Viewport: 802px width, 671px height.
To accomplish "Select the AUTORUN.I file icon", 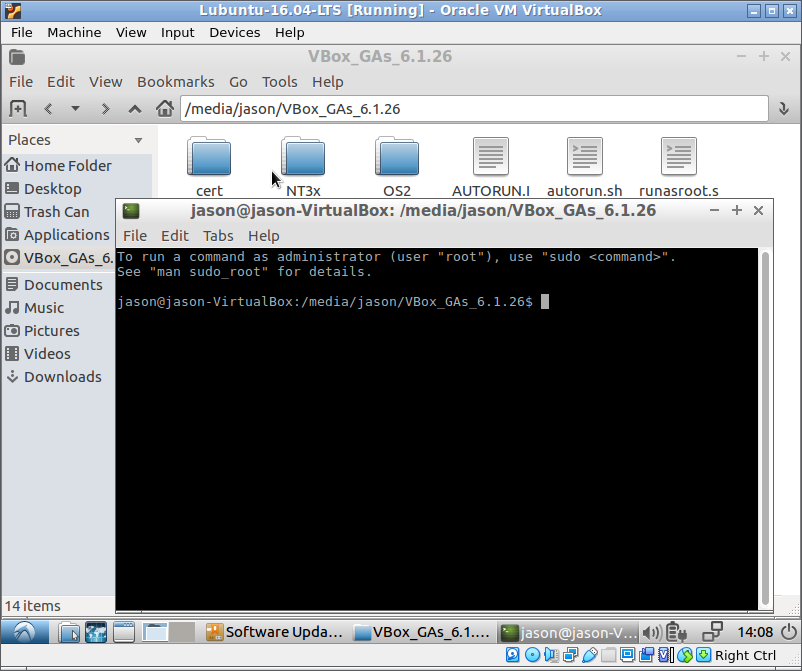I will coord(491,156).
